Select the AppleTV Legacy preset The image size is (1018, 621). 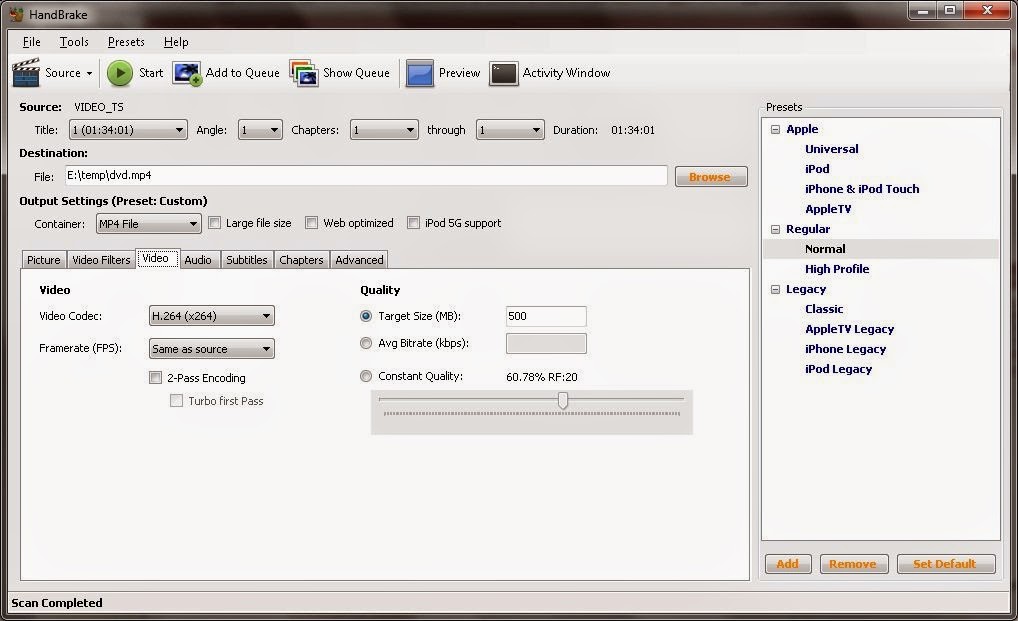click(x=849, y=330)
